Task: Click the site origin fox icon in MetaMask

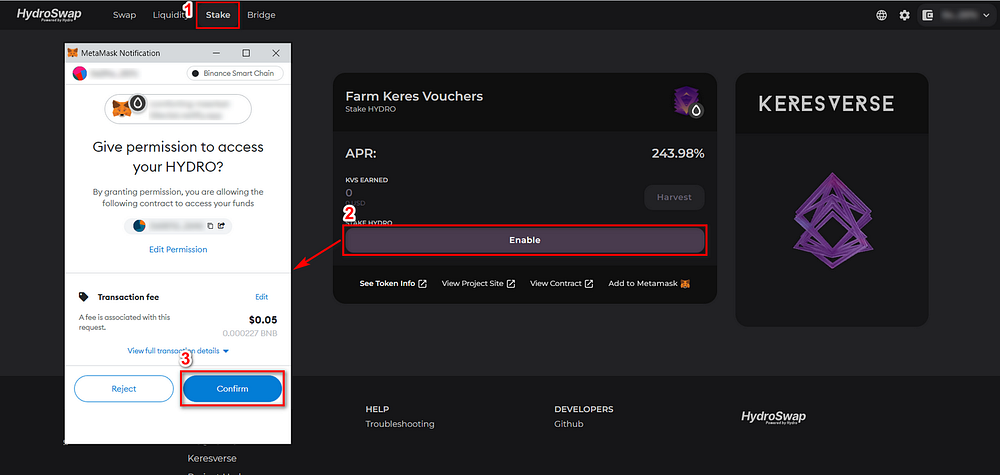Action: click(122, 108)
